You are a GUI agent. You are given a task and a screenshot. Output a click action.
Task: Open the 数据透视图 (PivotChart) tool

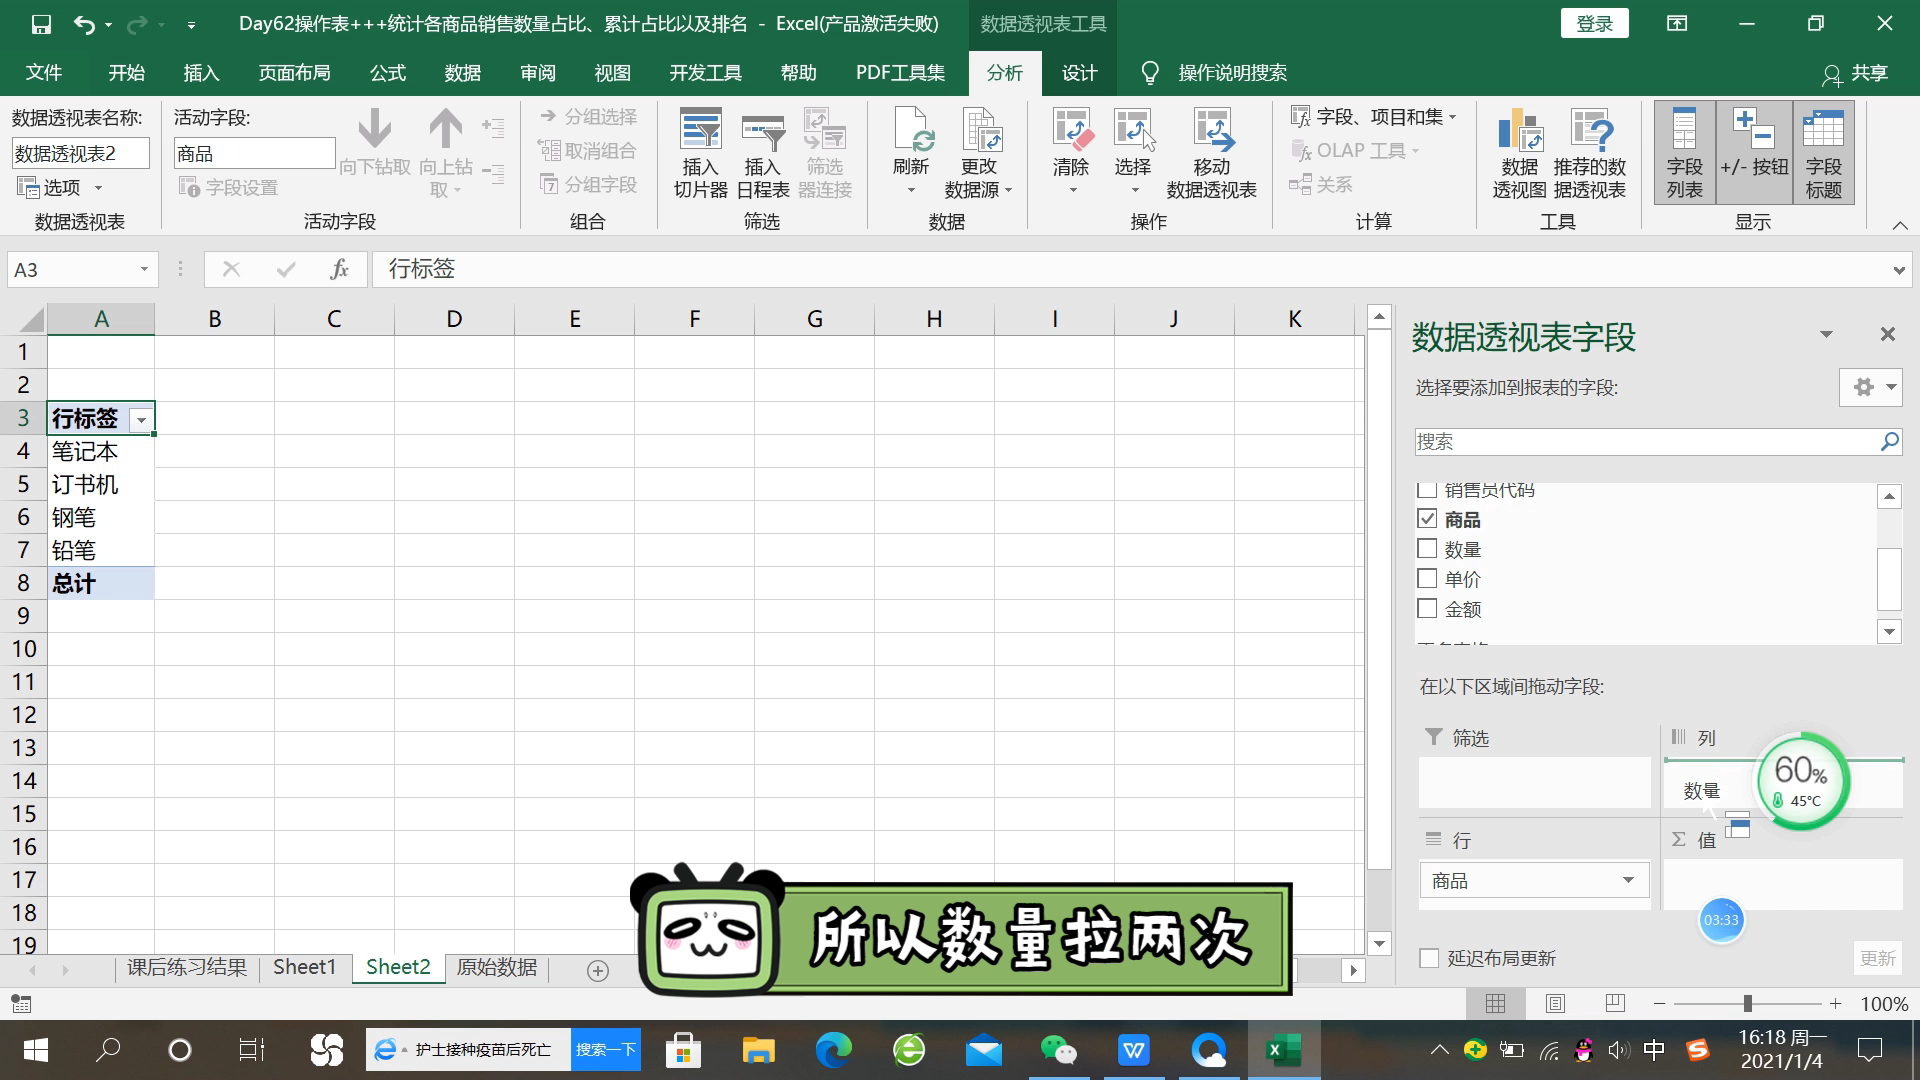[x=1518, y=150]
